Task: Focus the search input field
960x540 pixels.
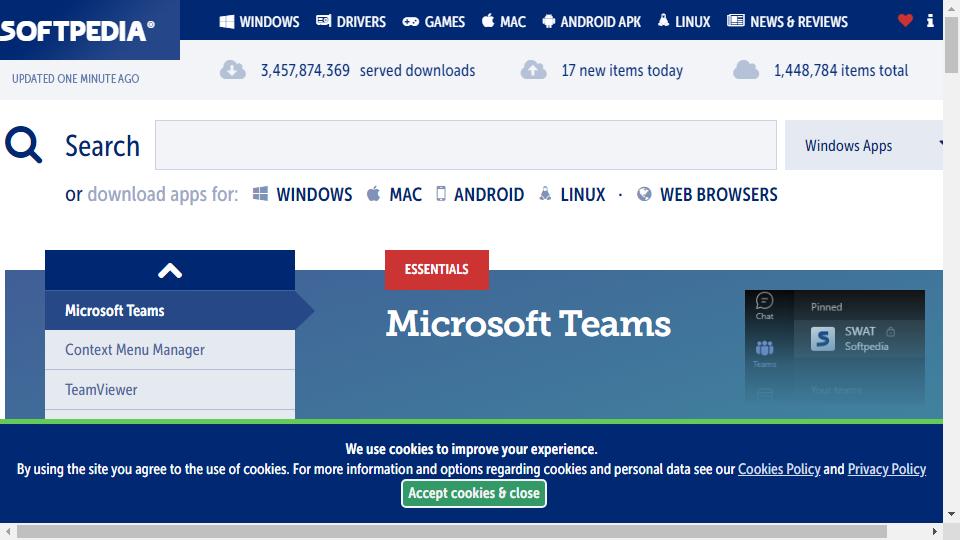Action: pyautogui.click(x=466, y=145)
